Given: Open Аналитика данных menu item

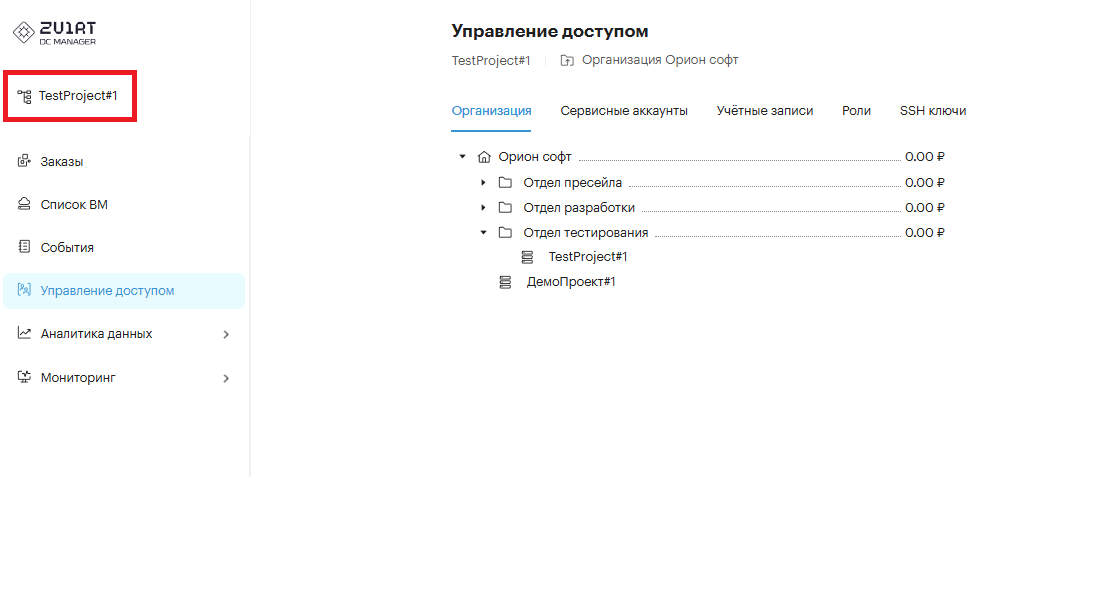Looking at the screenshot, I should click(97, 334).
